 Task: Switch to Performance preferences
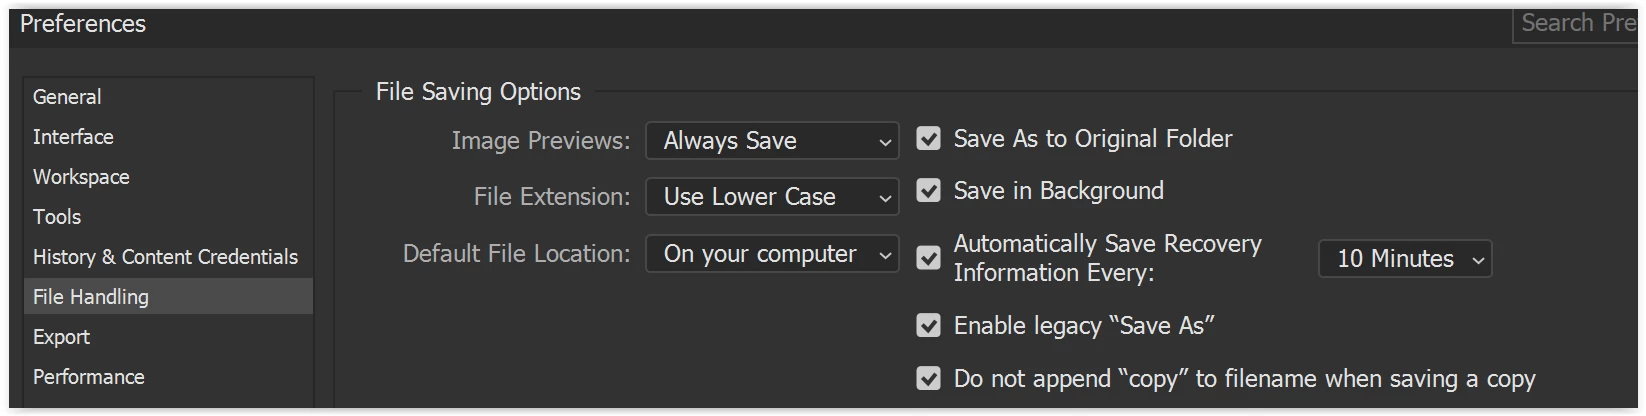click(89, 377)
